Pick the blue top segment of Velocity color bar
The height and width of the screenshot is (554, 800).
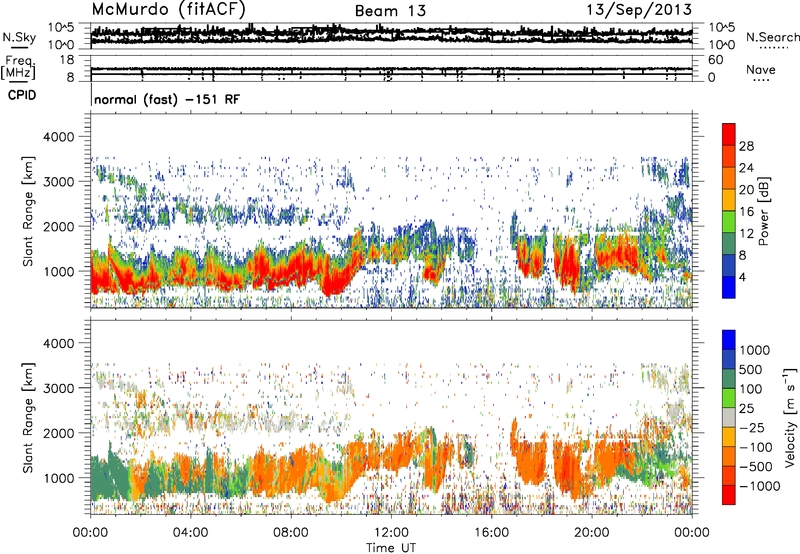click(729, 340)
